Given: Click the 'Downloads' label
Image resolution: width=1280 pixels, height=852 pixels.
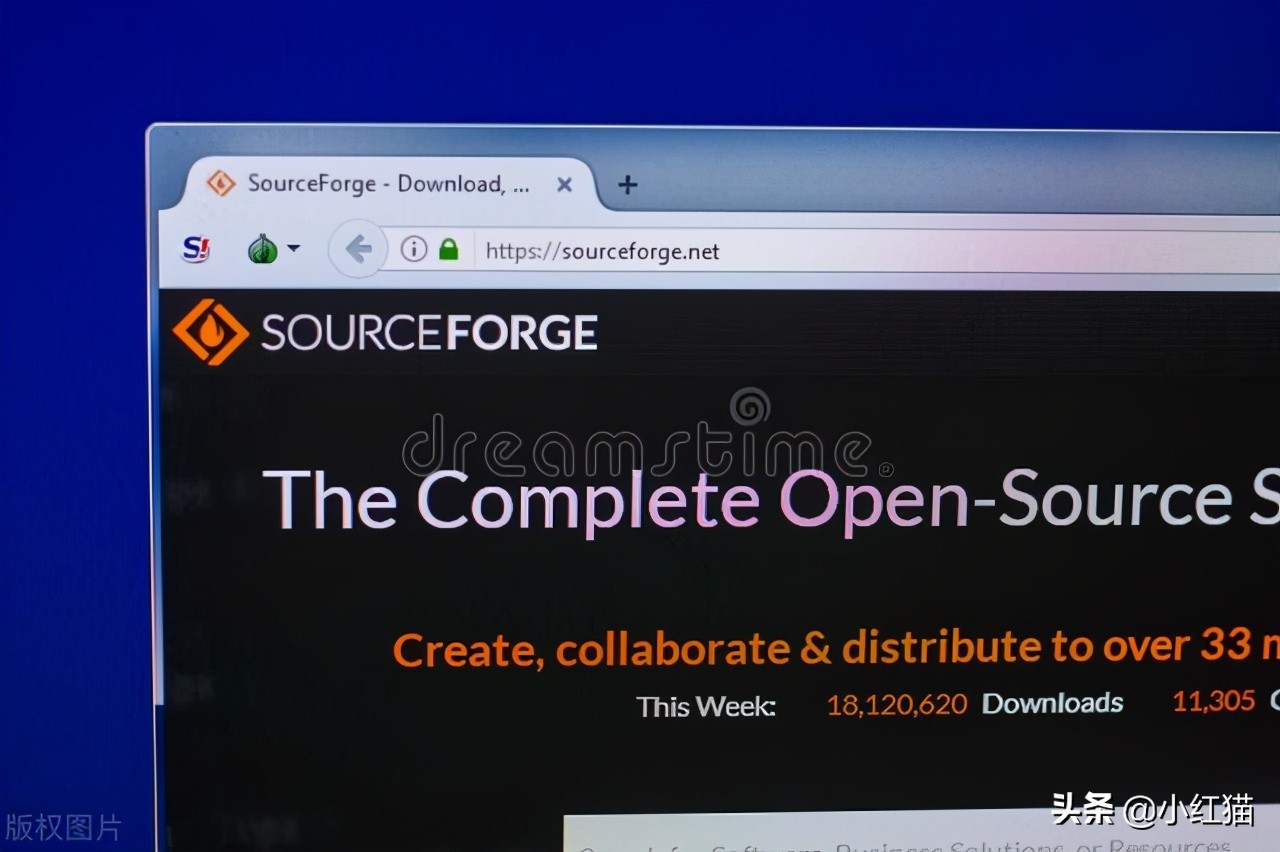Looking at the screenshot, I should pyautogui.click(x=1052, y=703).
